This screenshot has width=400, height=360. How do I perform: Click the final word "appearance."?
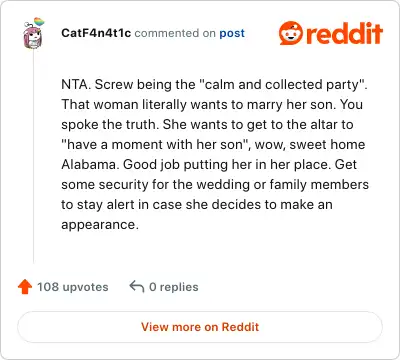(x=100, y=225)
